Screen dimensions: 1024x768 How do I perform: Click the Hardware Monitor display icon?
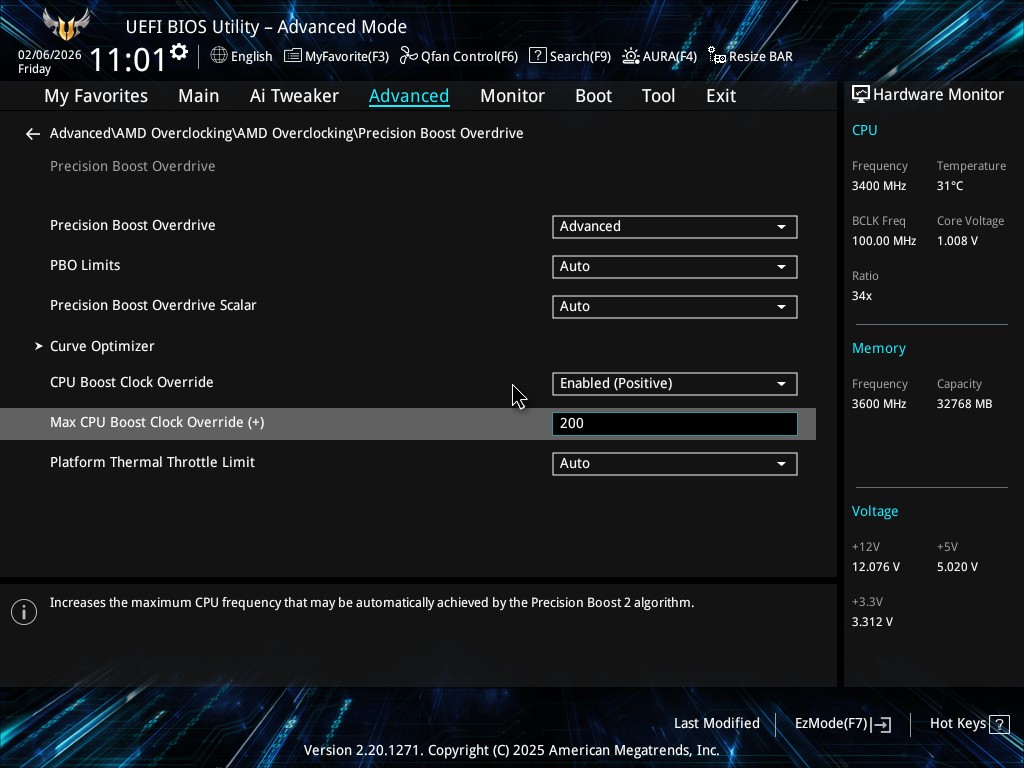pyautogui.click(x=861, y=95)
